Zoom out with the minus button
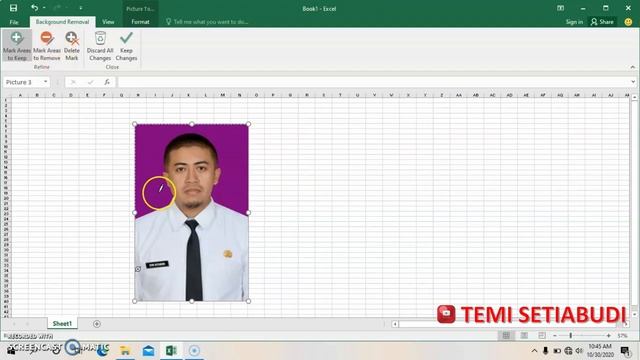Viewport: 640px width, 360px height. [555, 336]
